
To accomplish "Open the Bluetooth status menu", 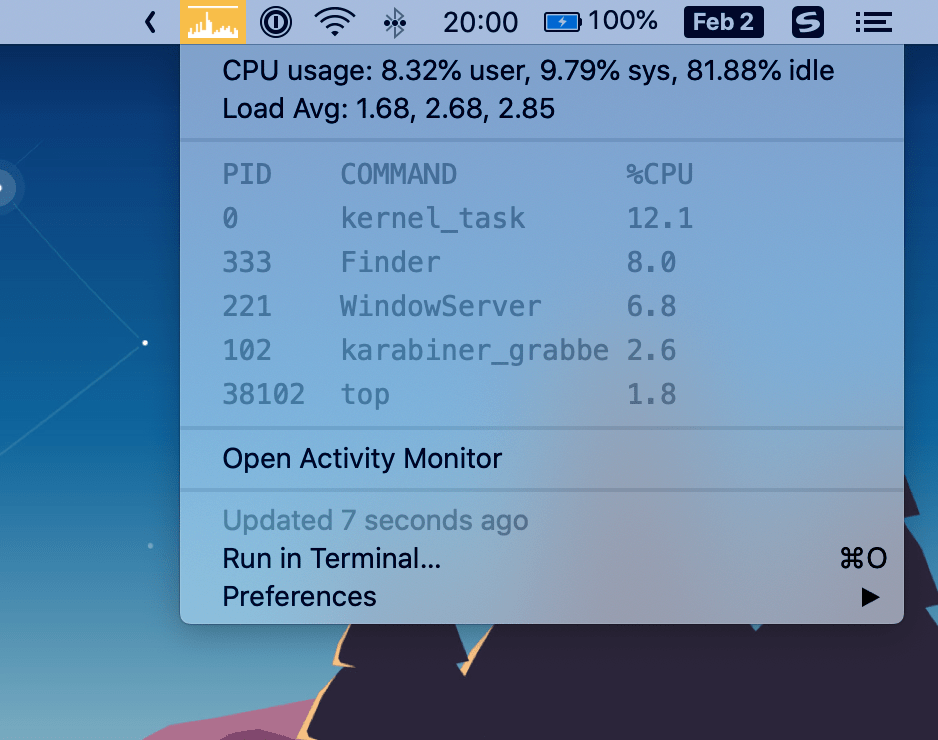I will pos(395,23).
